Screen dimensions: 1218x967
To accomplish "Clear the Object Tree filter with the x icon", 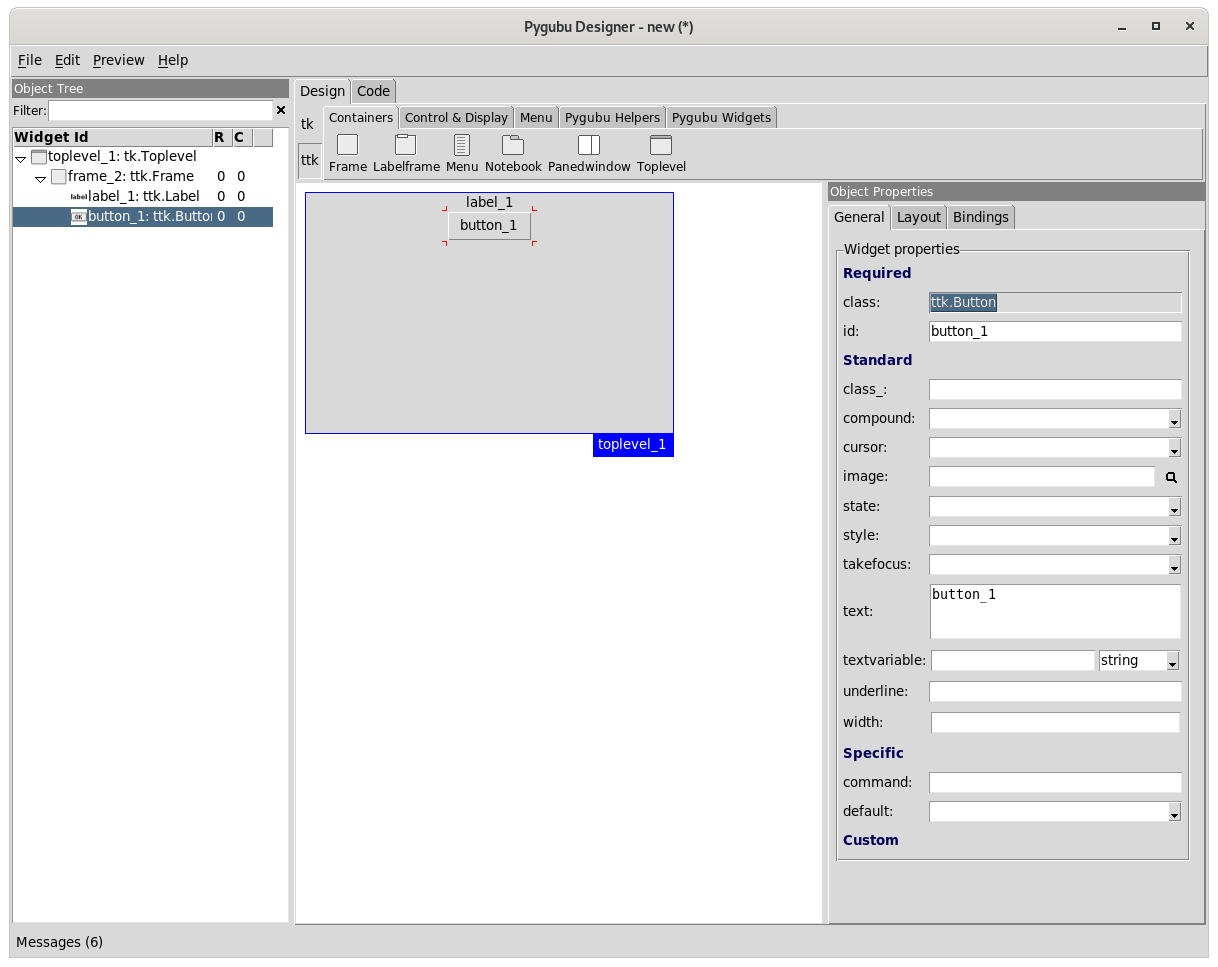I will 281,110.
